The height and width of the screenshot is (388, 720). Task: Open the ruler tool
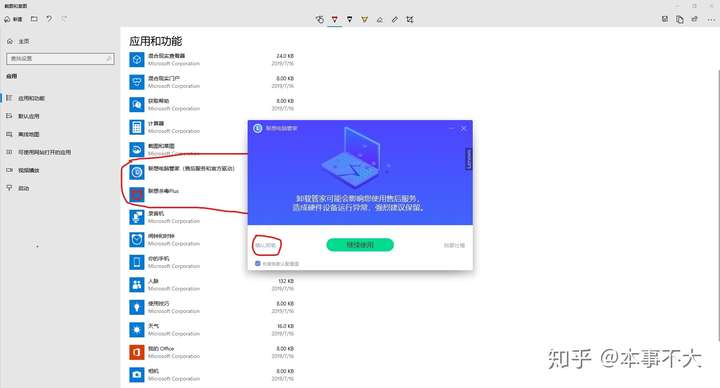[x=395, y=19]
